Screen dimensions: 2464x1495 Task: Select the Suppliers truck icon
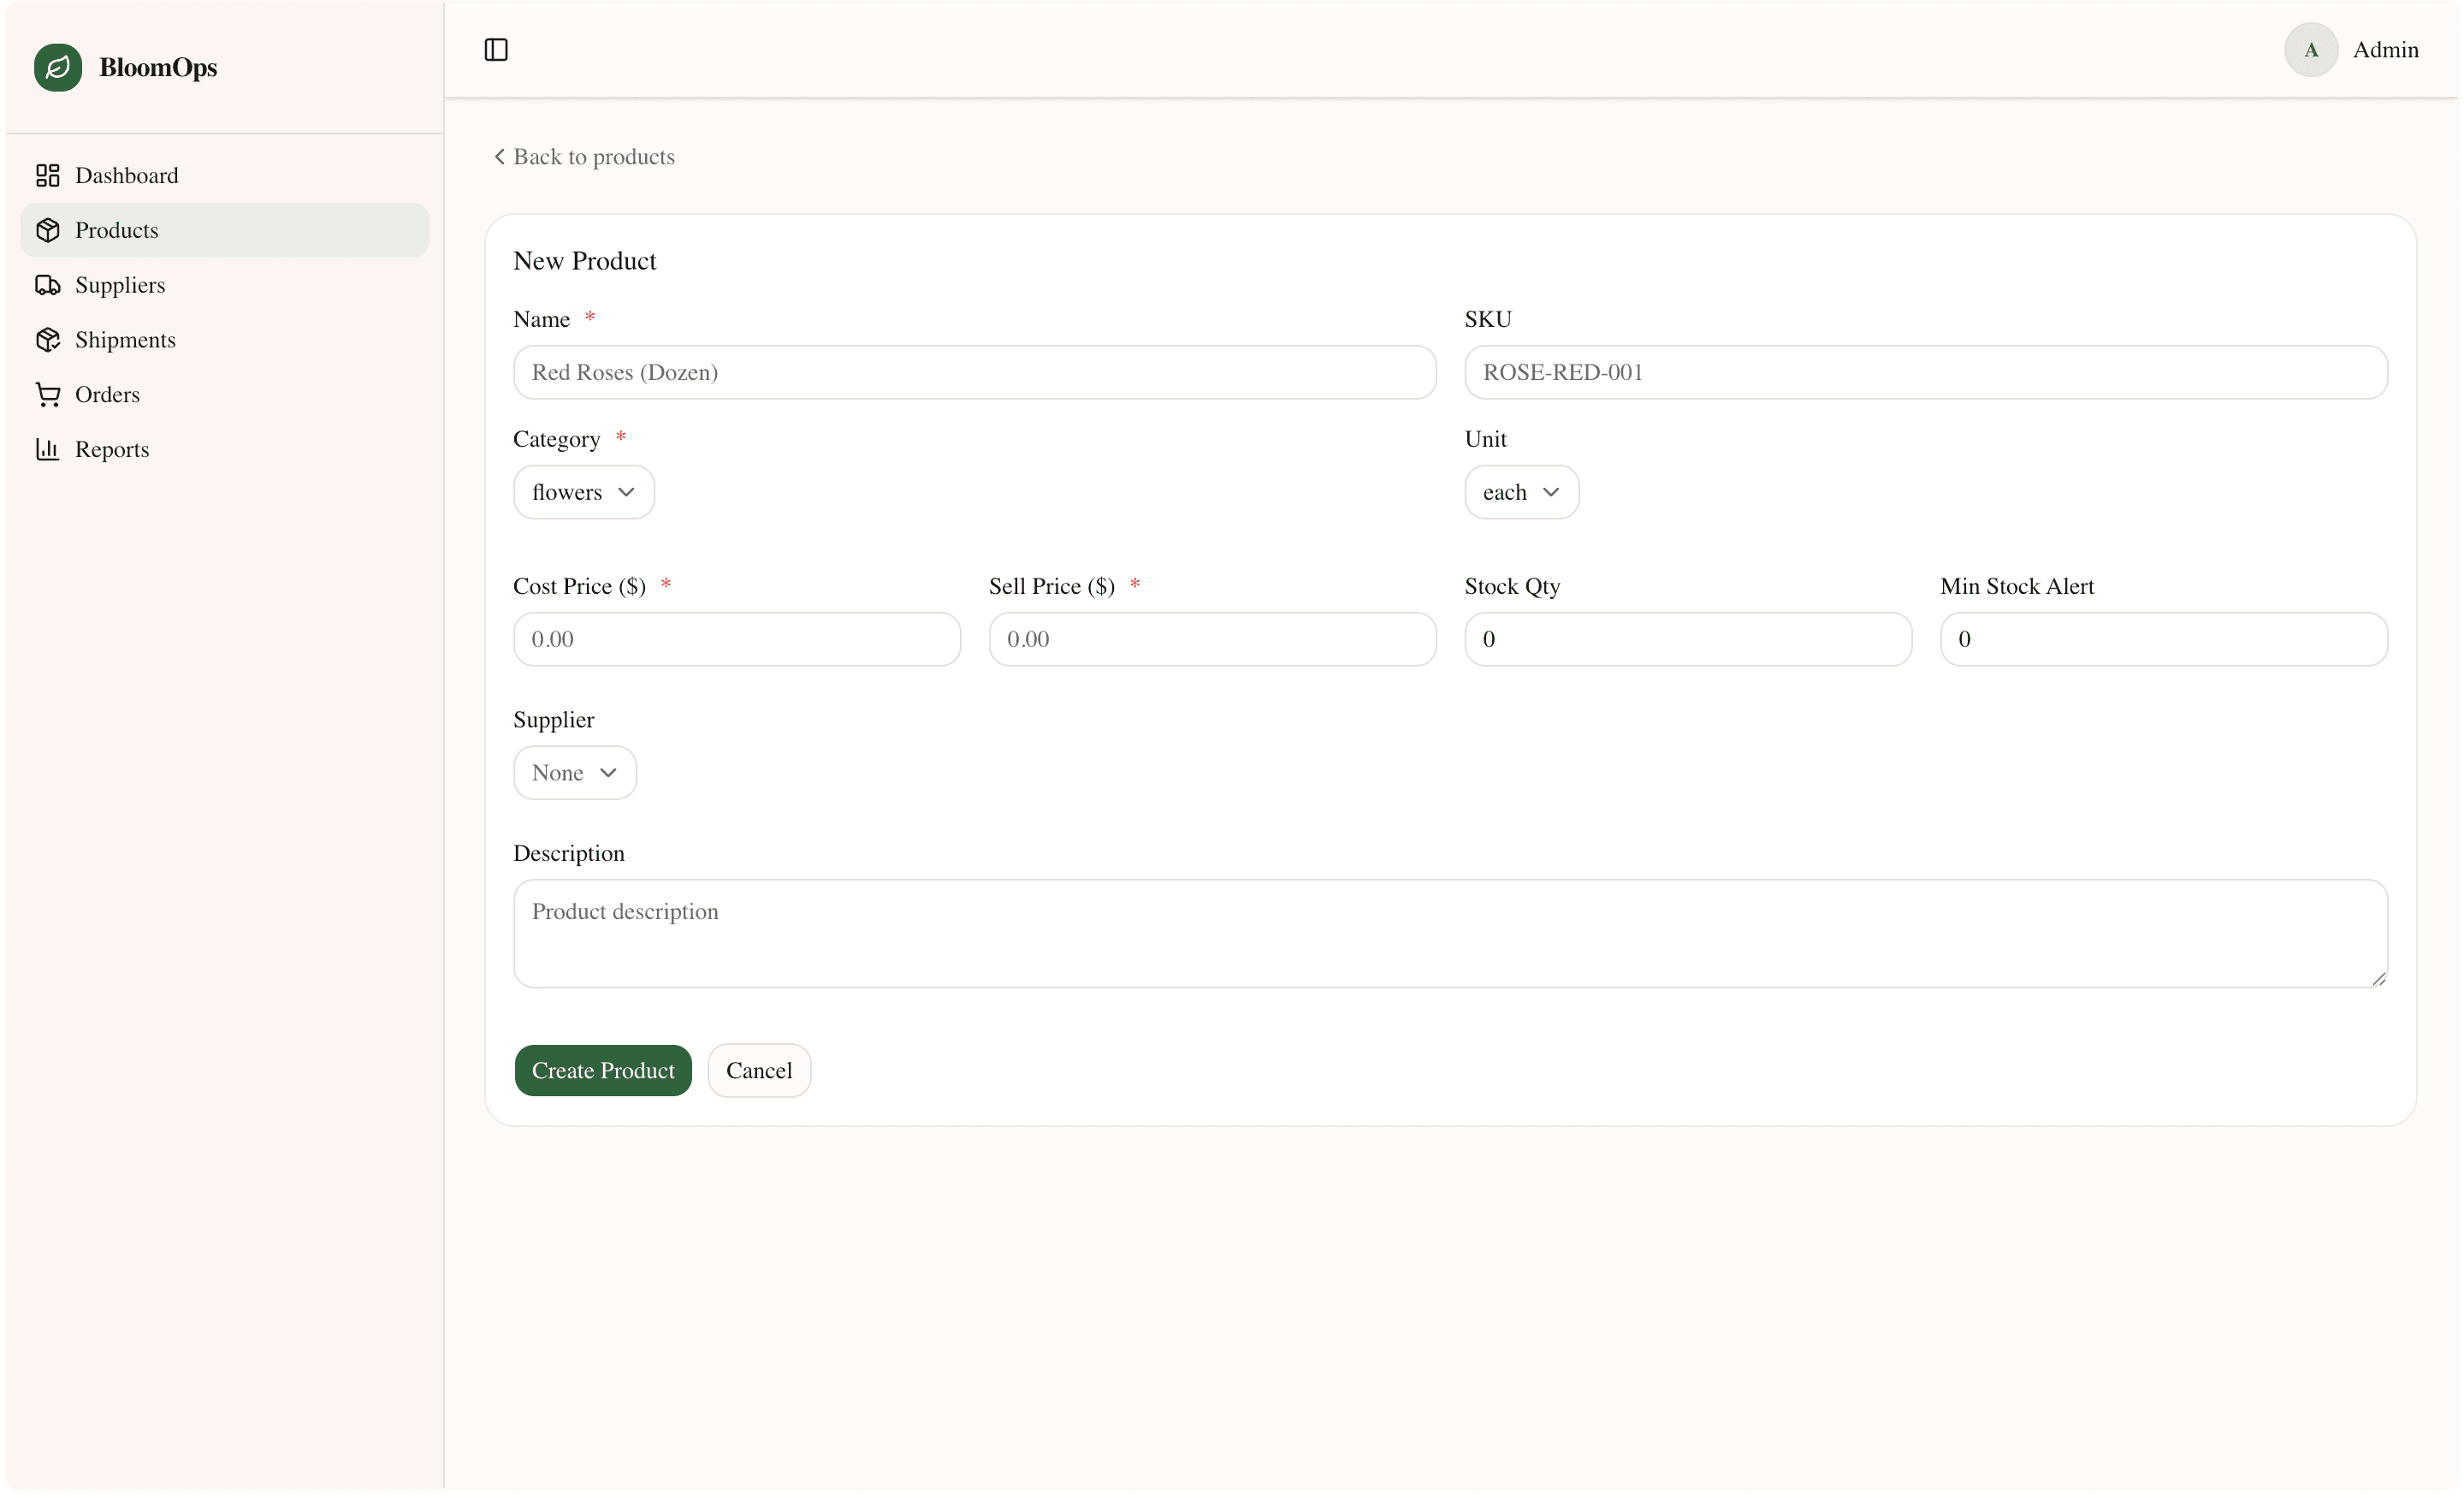(48, 285)
